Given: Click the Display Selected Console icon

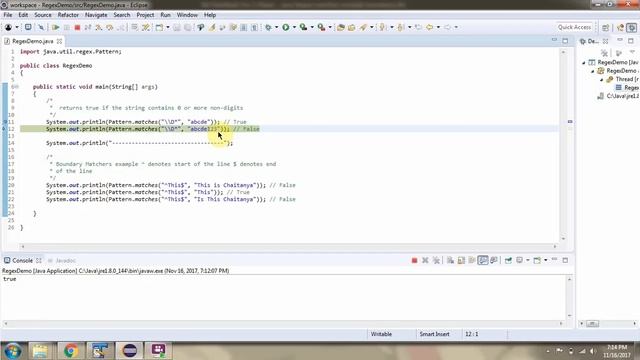Looking at the screenshot, I should point(520,260).
